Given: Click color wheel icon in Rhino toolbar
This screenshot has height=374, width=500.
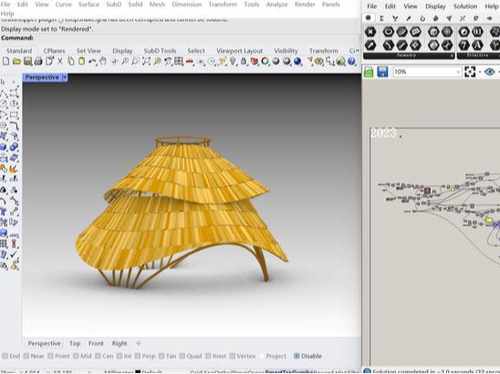Looking at the screenshot, I should (265, 61).
